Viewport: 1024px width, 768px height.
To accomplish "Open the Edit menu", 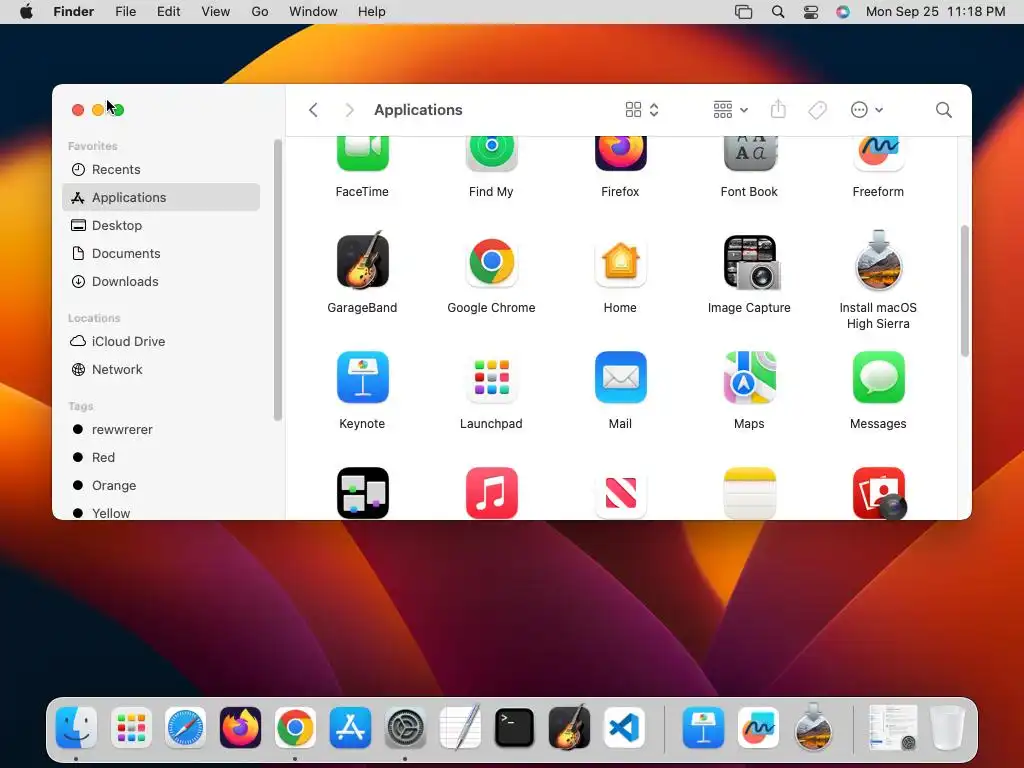I will 168,12.
